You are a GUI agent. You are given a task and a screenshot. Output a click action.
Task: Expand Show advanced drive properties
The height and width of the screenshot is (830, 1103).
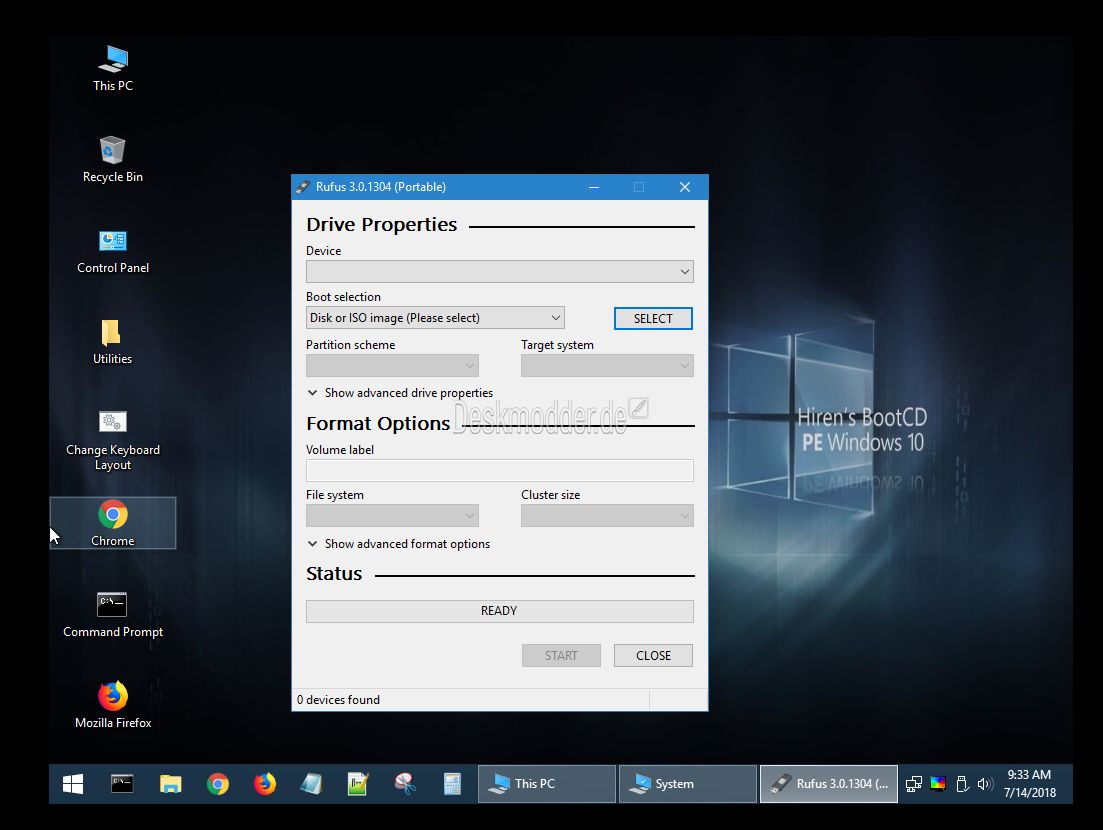400,393
